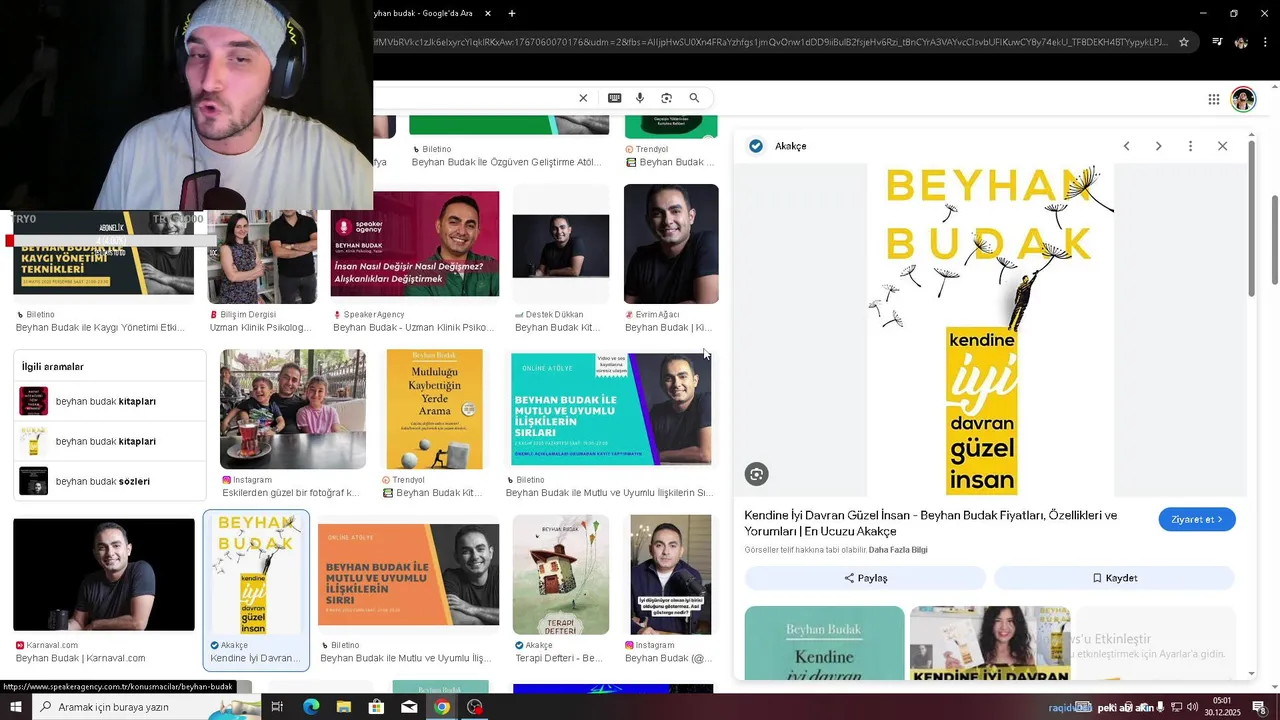Select first related search beyhan budak kitapları
Viewport: 1280px width, 720px height.
(x=110, y=401)
